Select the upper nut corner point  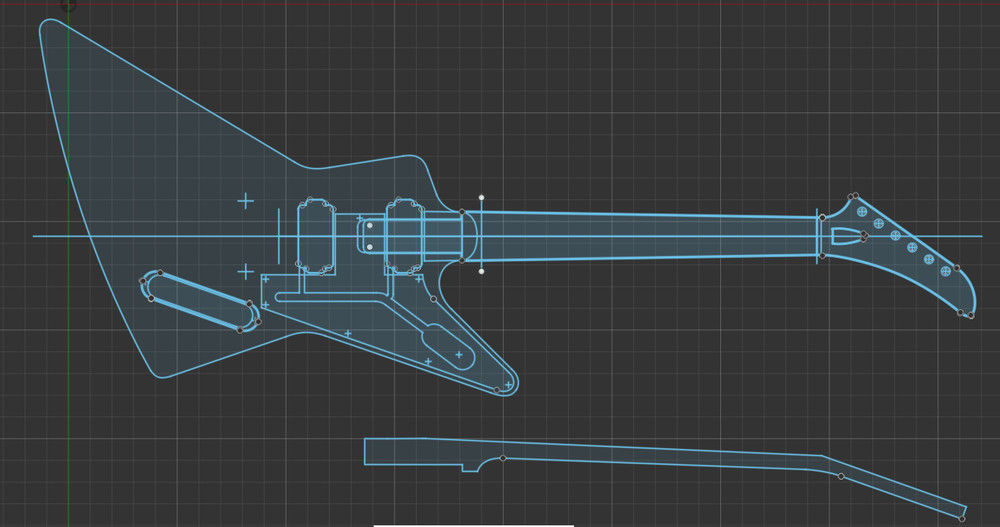822,217
